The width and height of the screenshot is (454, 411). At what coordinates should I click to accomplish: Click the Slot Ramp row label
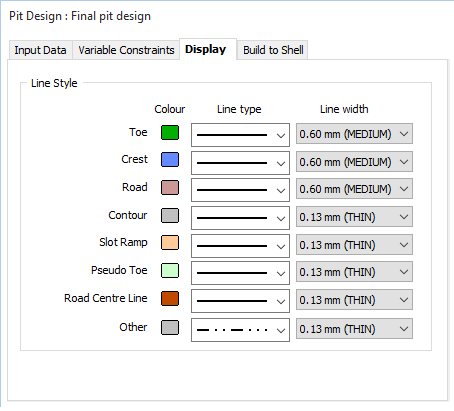click(x=123, y=242)
